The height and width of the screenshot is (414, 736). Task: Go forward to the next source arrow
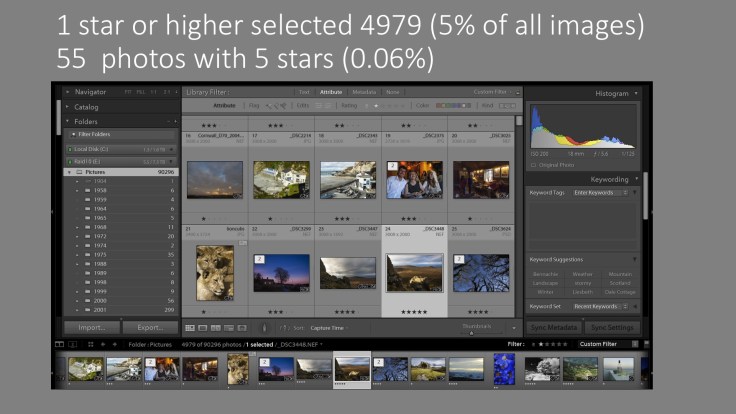114,344
